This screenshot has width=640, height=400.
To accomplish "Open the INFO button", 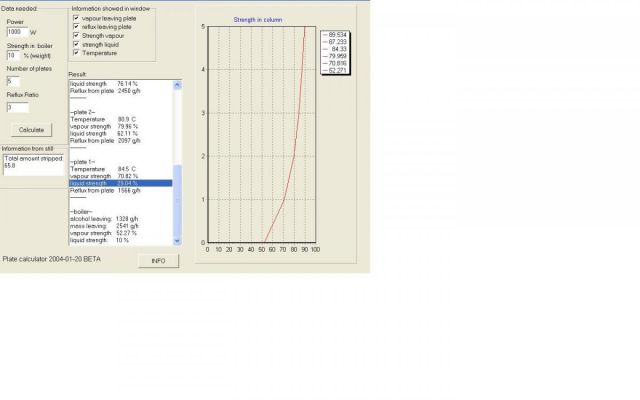I will (x=158, y=260).
